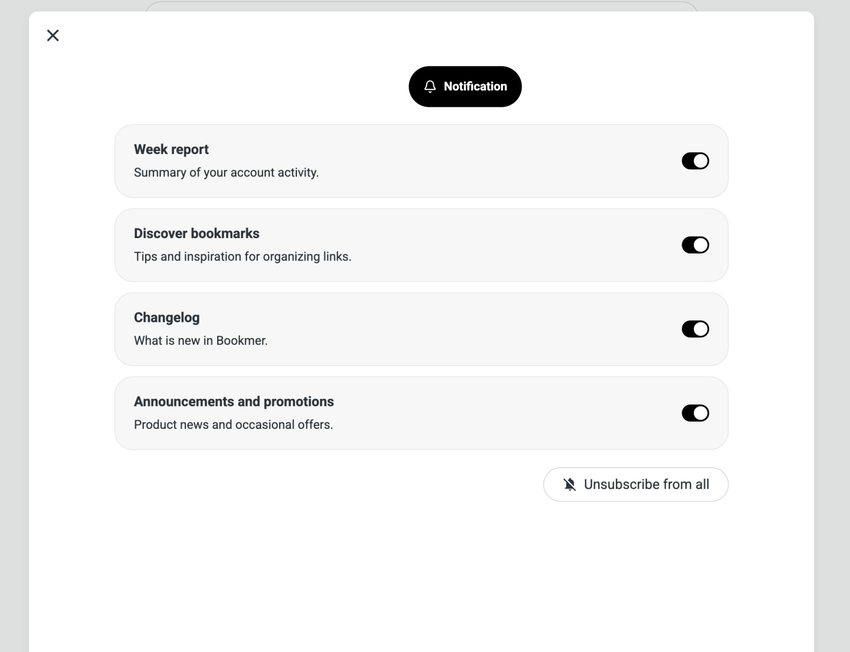850x652 pixels.
Task: Click the Announcements and promotions heading
Action: pos(234,402)
